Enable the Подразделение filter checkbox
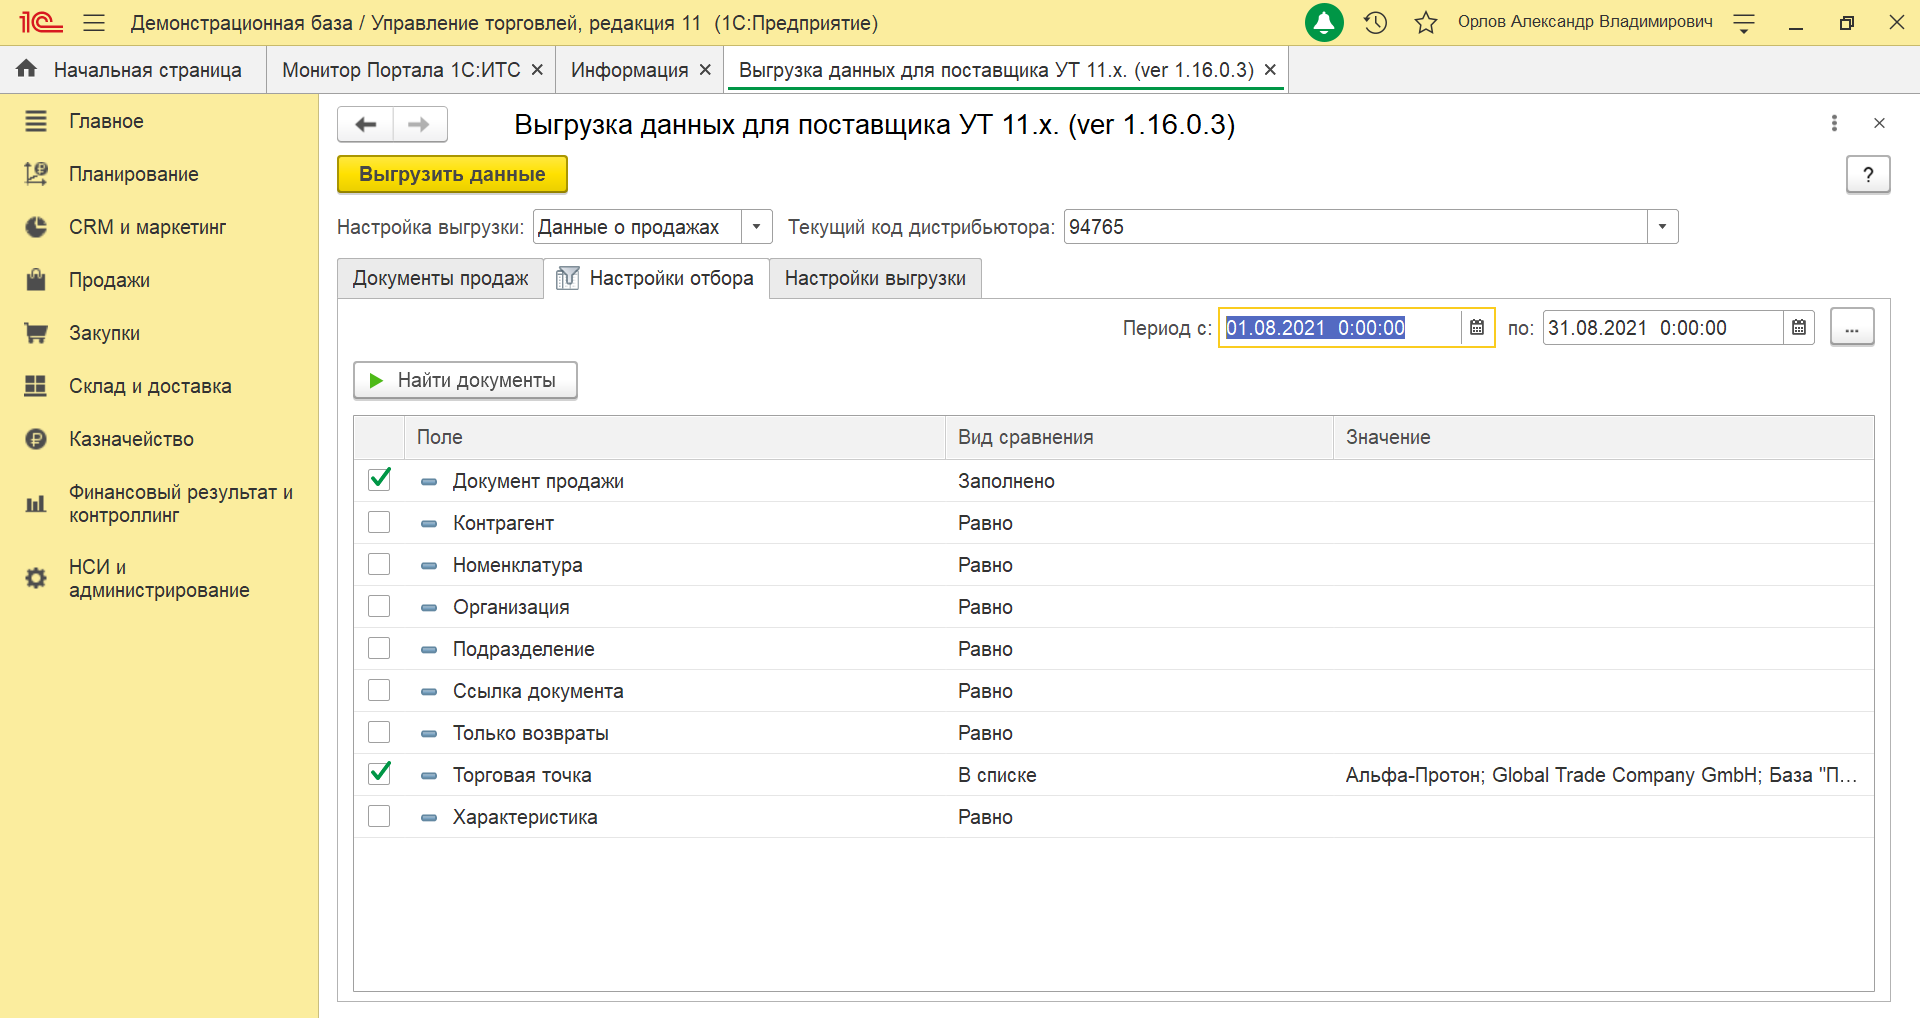 pyautogui.click(x=379, y=648)
